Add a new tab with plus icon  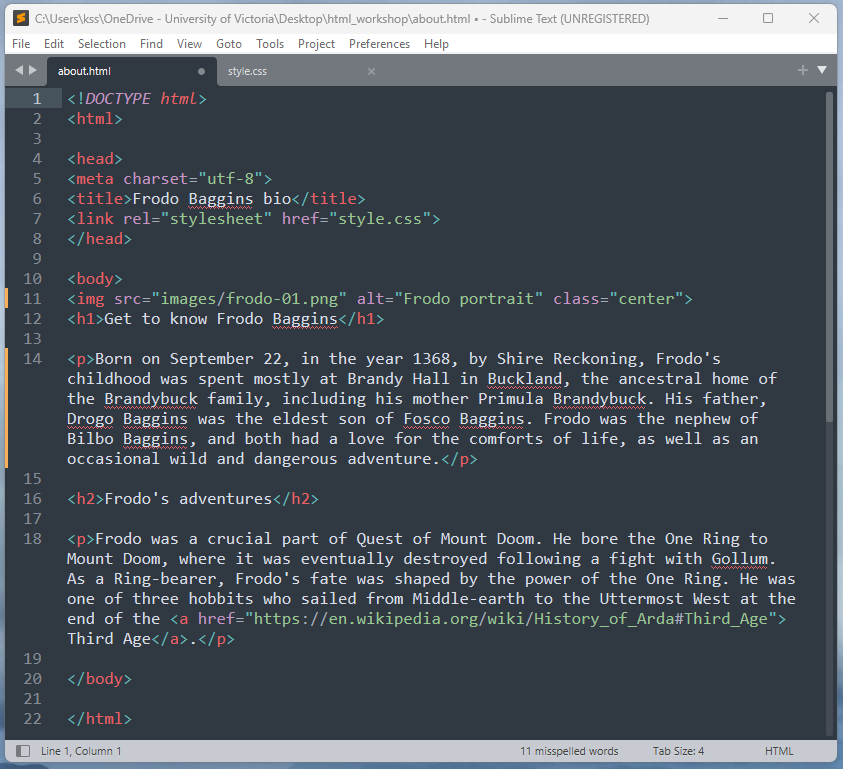pyautogui.click(x=803, y=70)
